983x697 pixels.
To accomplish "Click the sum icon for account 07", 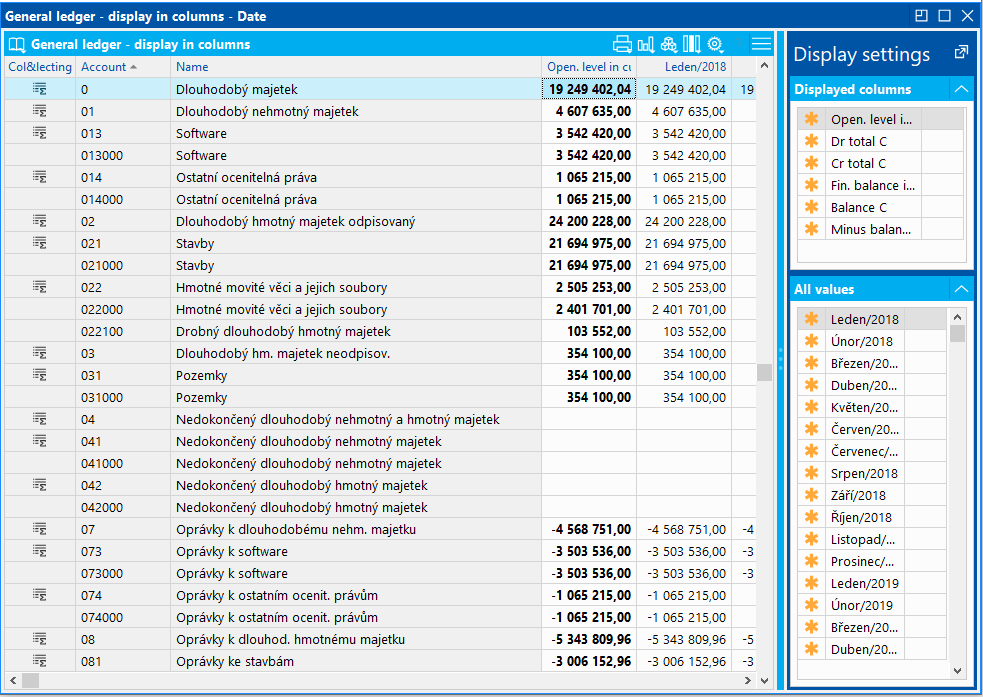I will [x=39, y=529].
